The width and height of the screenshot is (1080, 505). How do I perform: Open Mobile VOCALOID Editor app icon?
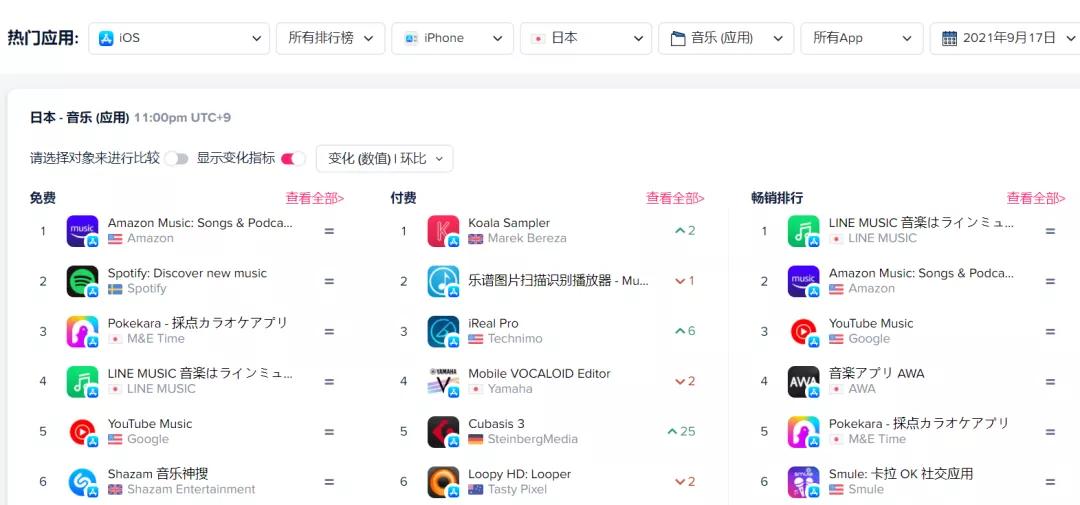click(x=443, y=382)
